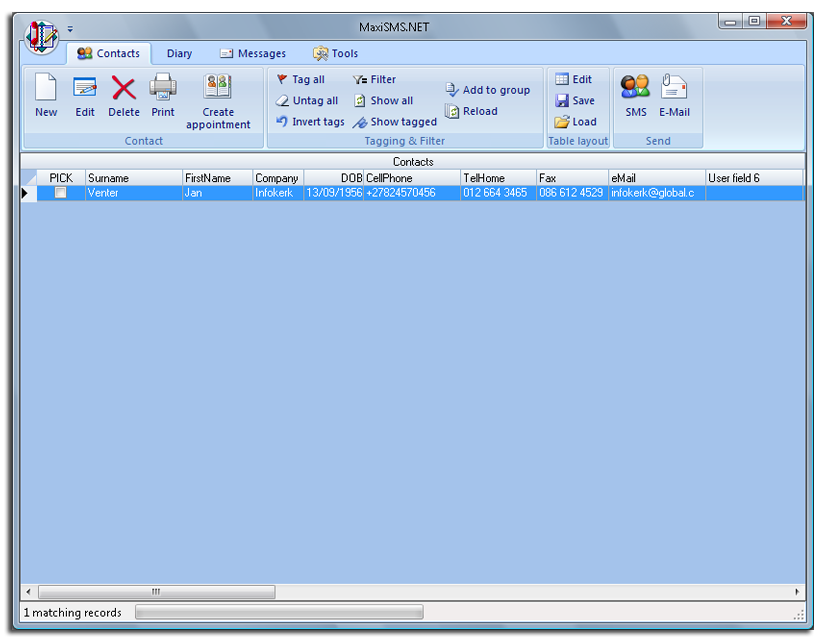
Task: Click the 'Infokerk' company cell
Action: tap(278, 193)
